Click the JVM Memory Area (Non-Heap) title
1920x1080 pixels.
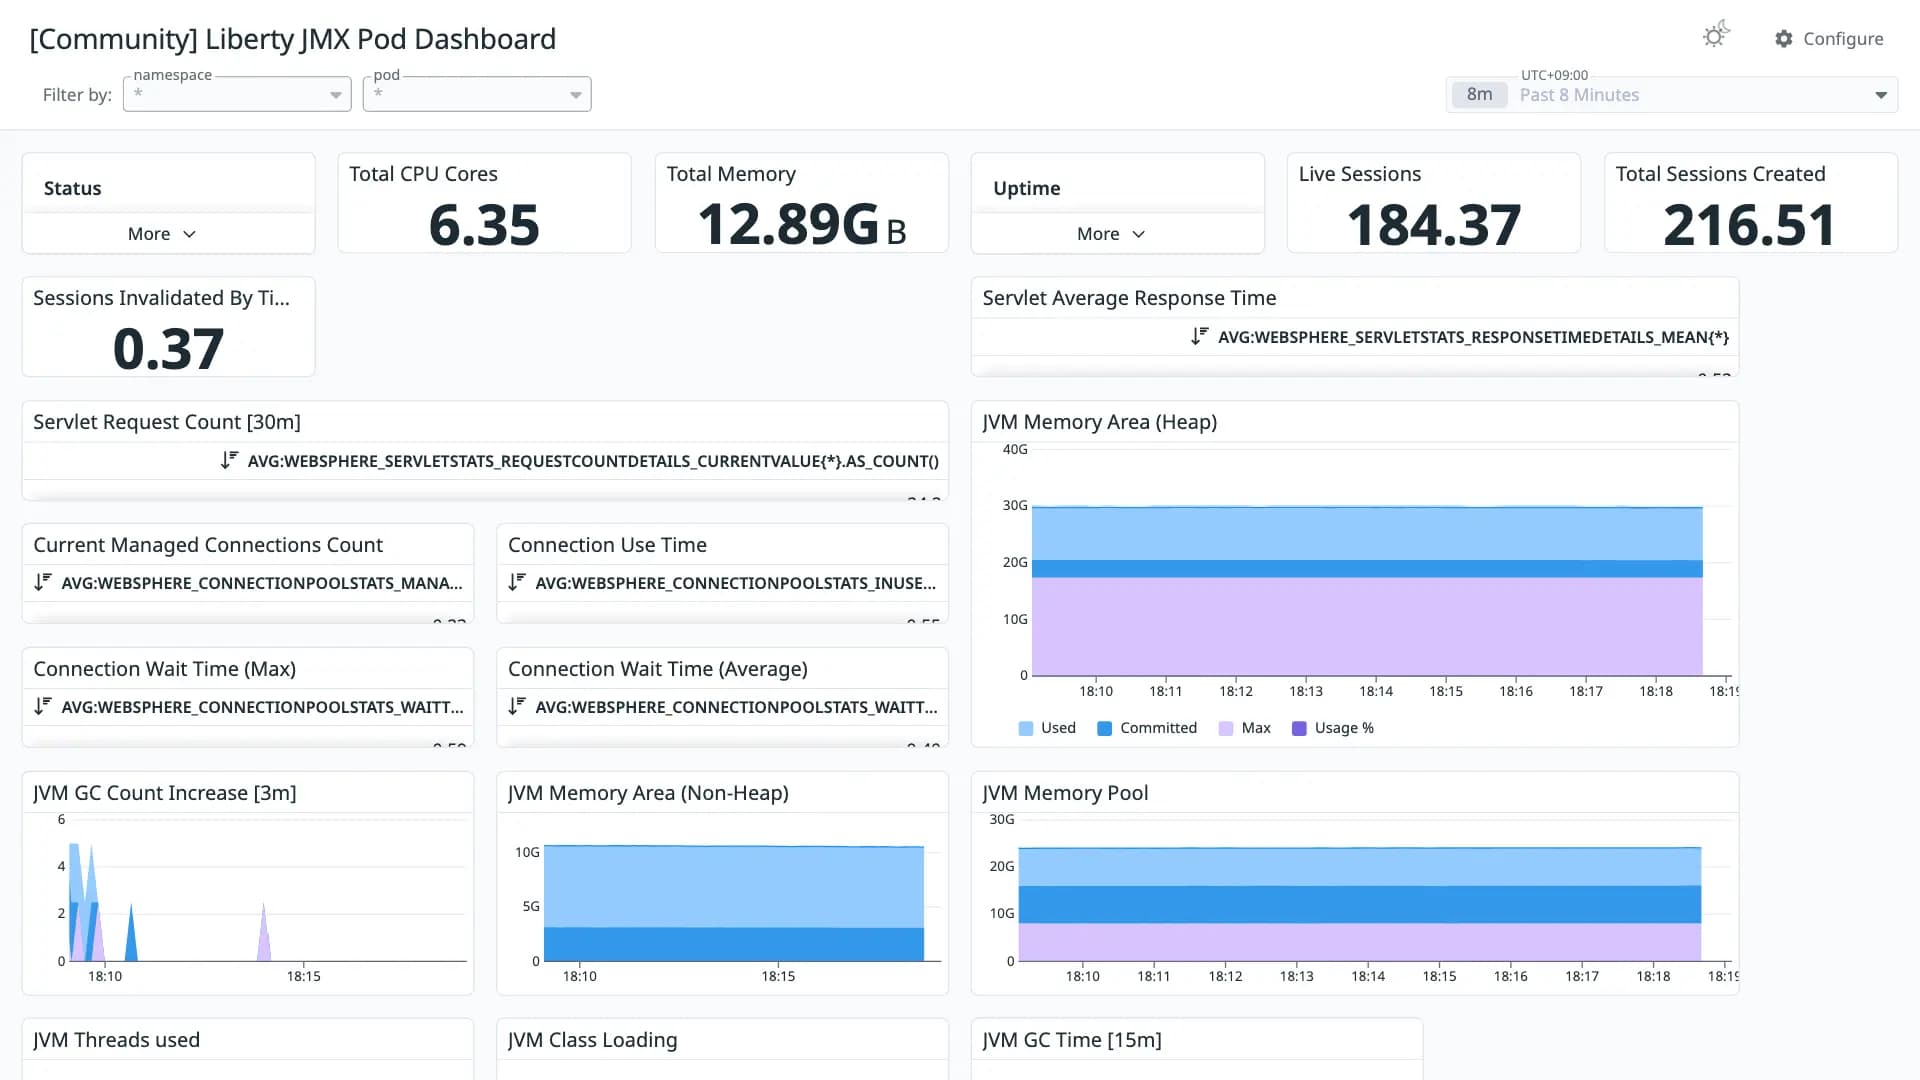[x=648, y=793]
